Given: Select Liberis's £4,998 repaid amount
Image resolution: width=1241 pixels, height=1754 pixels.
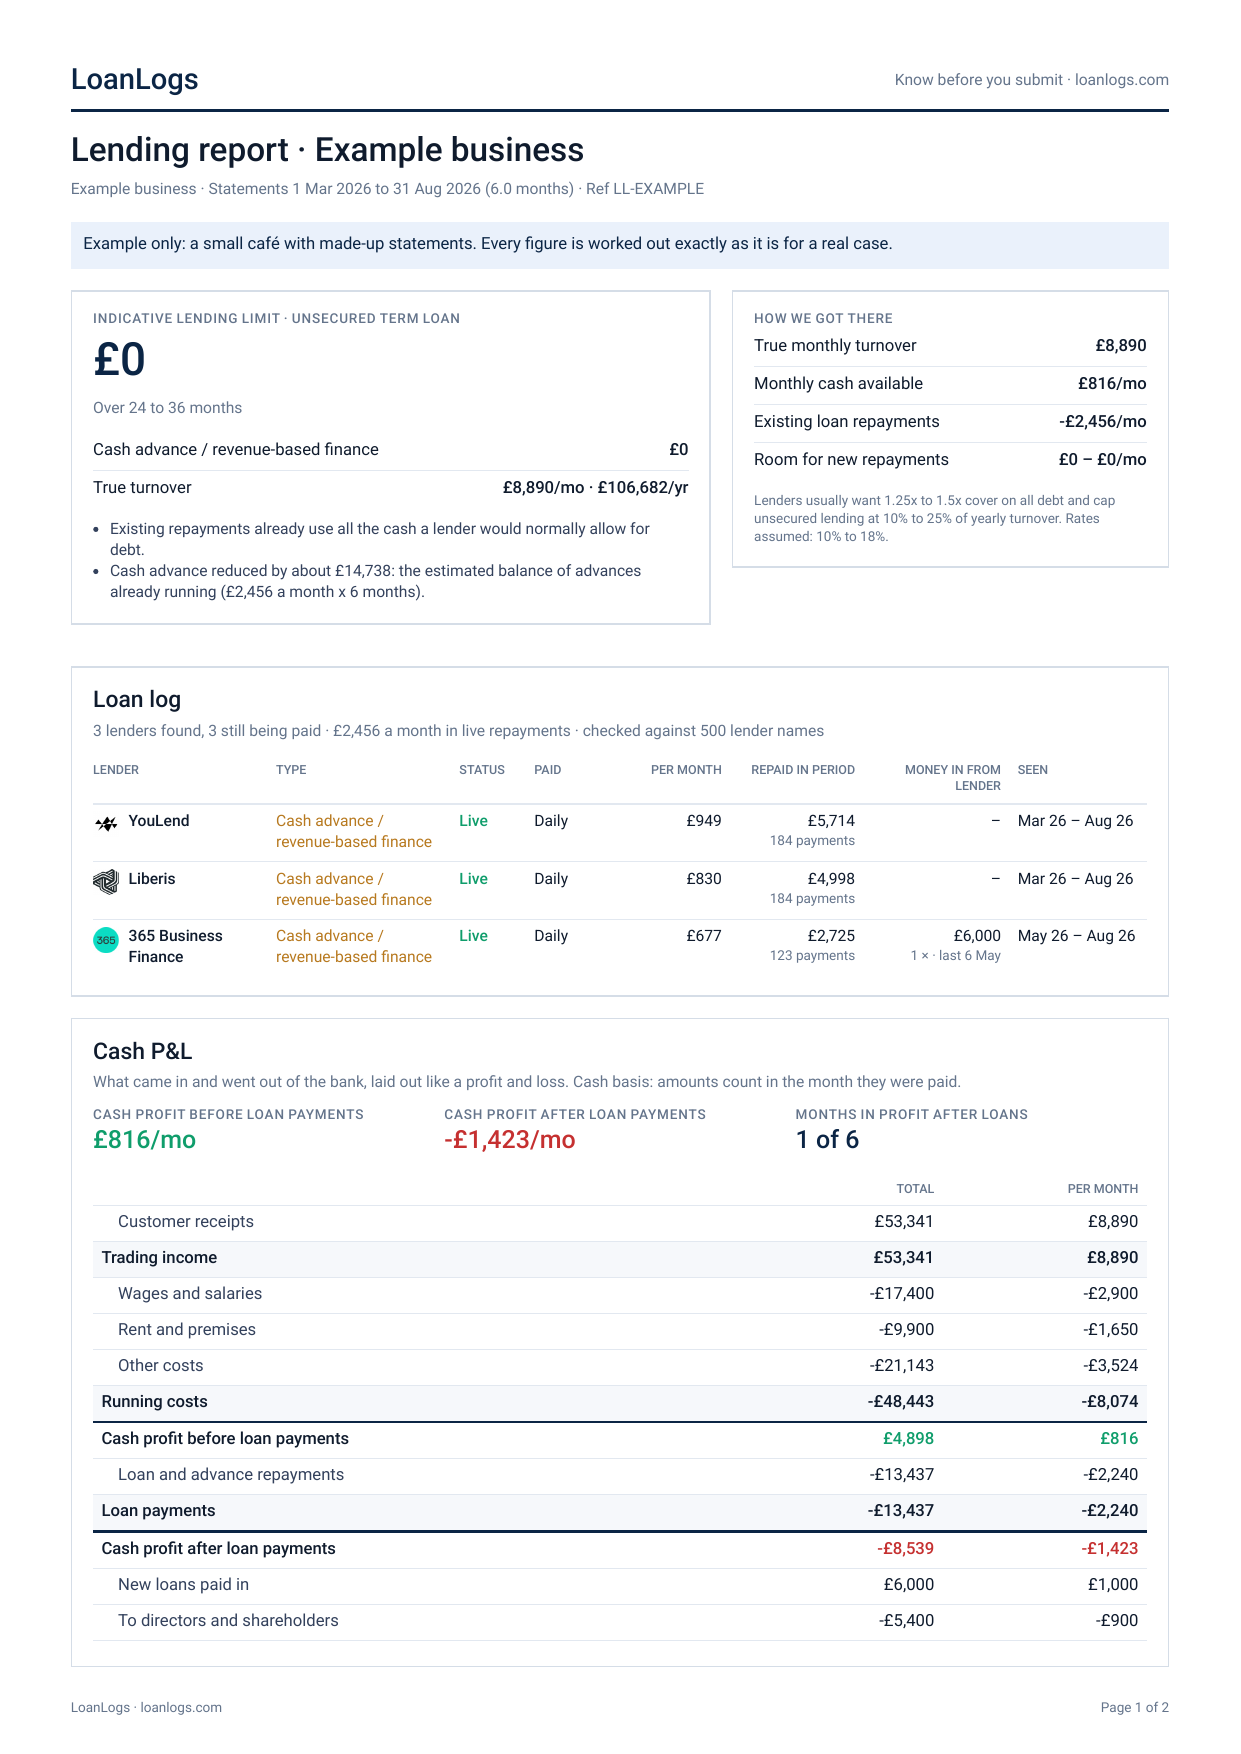Looking at the screenshot, I should pyautogui.click(x=831, y=879).
